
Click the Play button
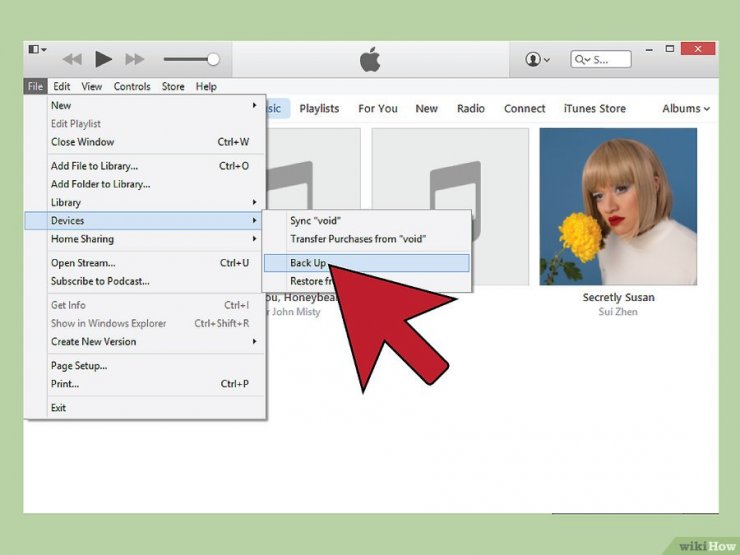(103, 59)
